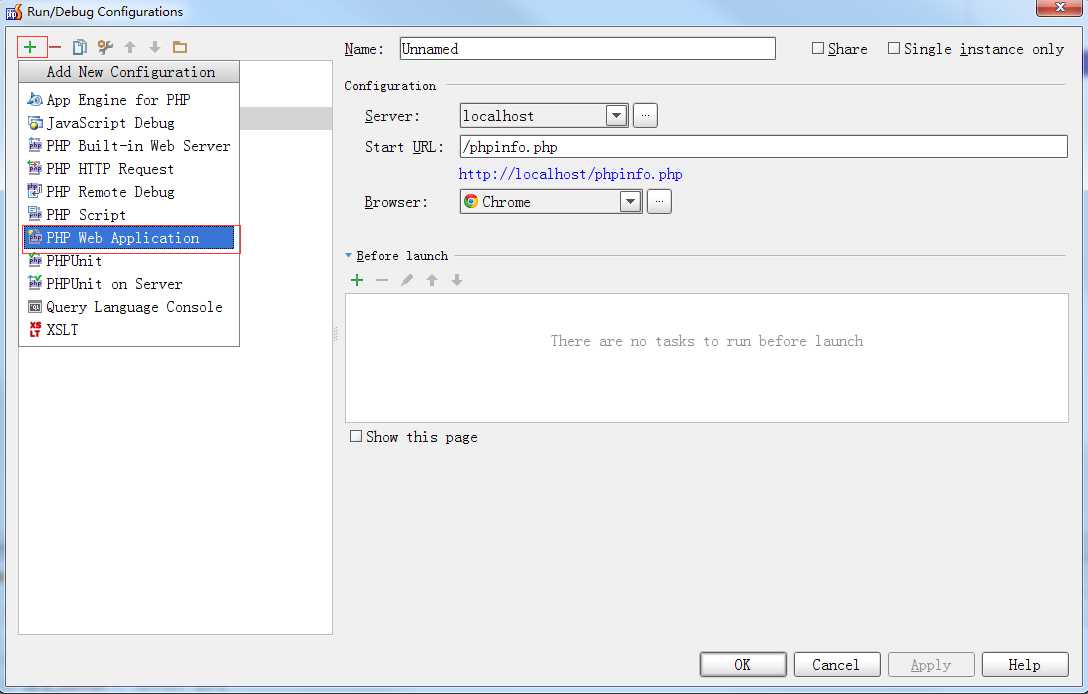Create new folder with the toolbar folder icon
The height and width of the screenshot is (694, 1088).
coord(180,47)
